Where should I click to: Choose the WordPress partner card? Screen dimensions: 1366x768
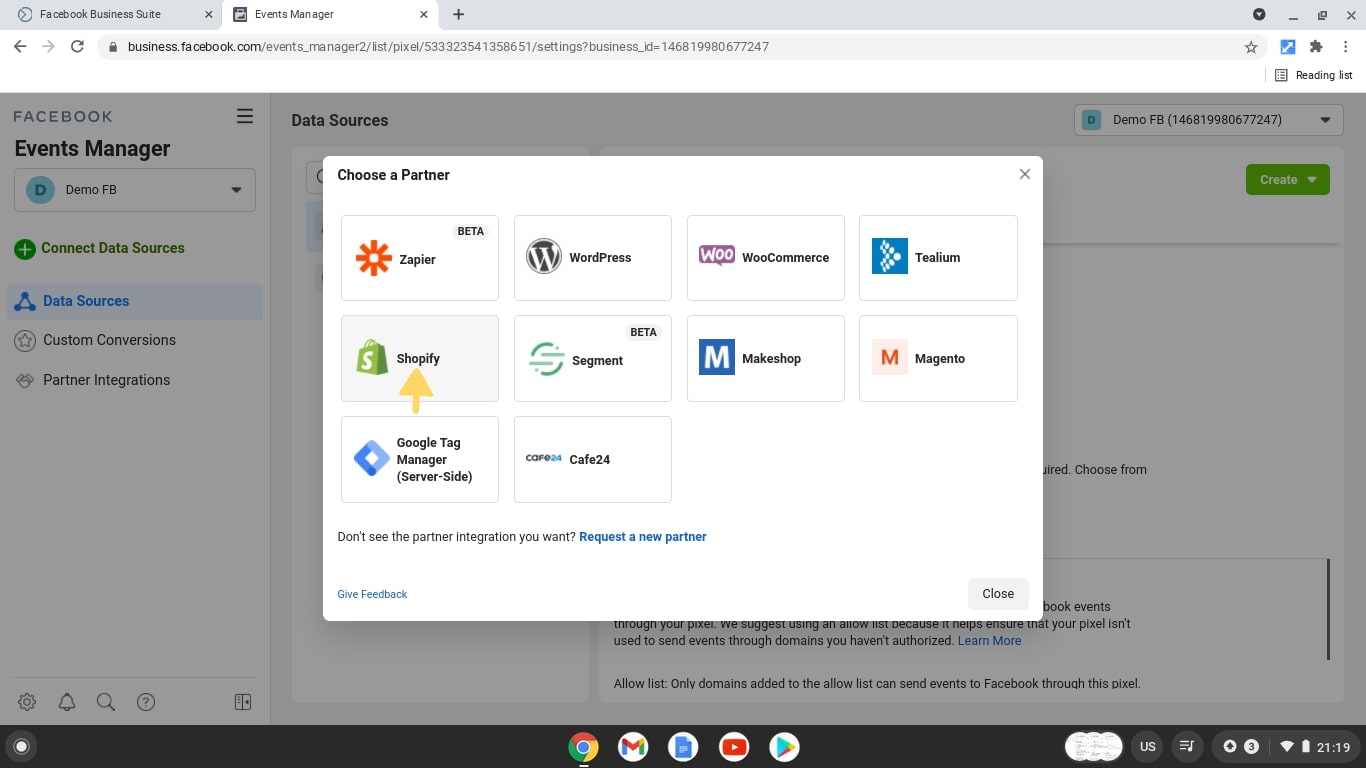tap(593, 258)
